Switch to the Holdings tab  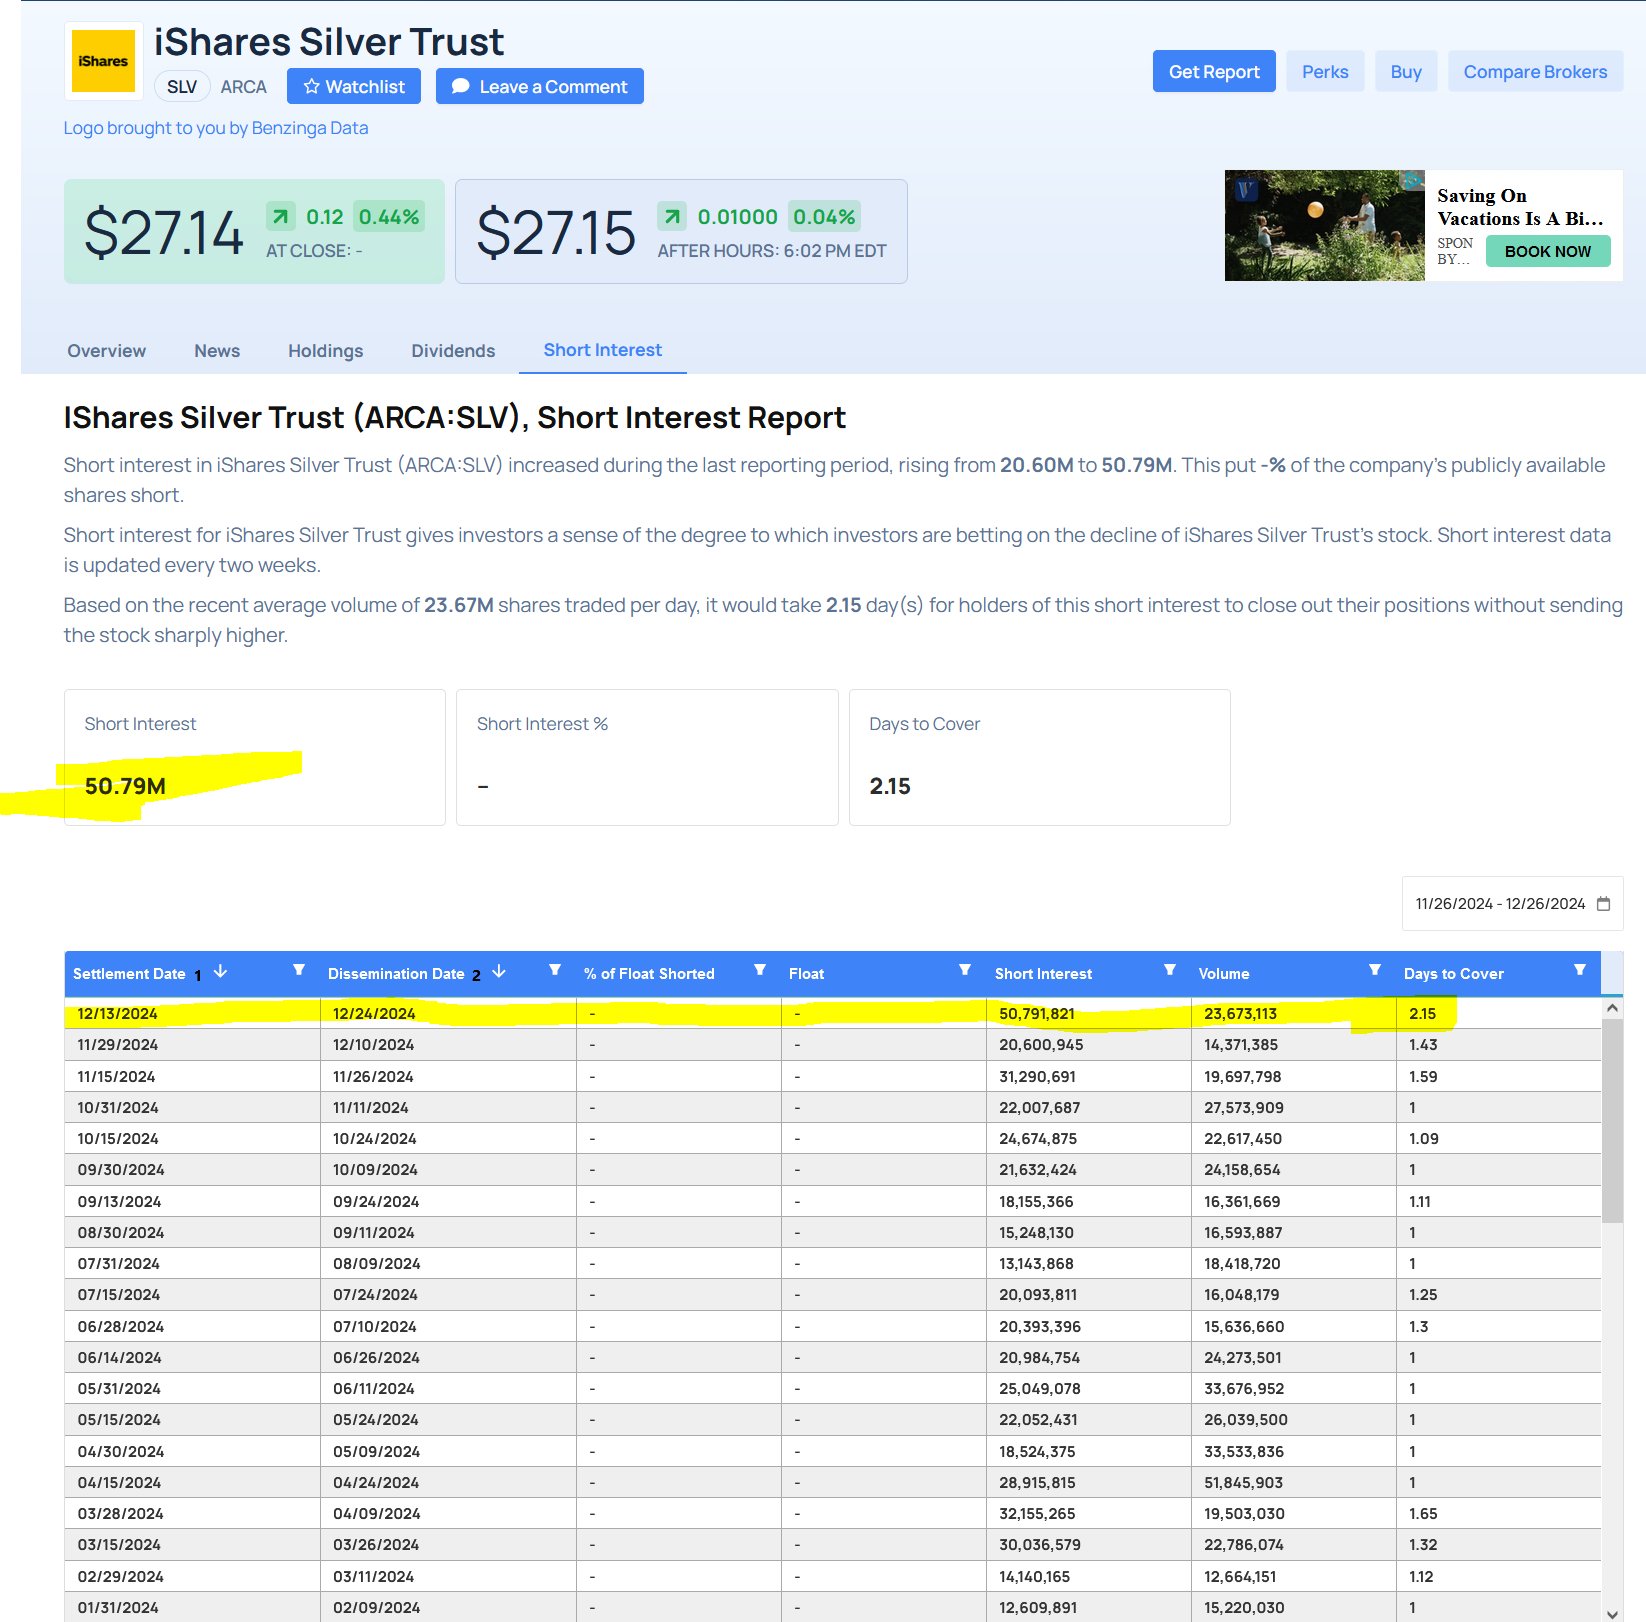pos(325,351)
